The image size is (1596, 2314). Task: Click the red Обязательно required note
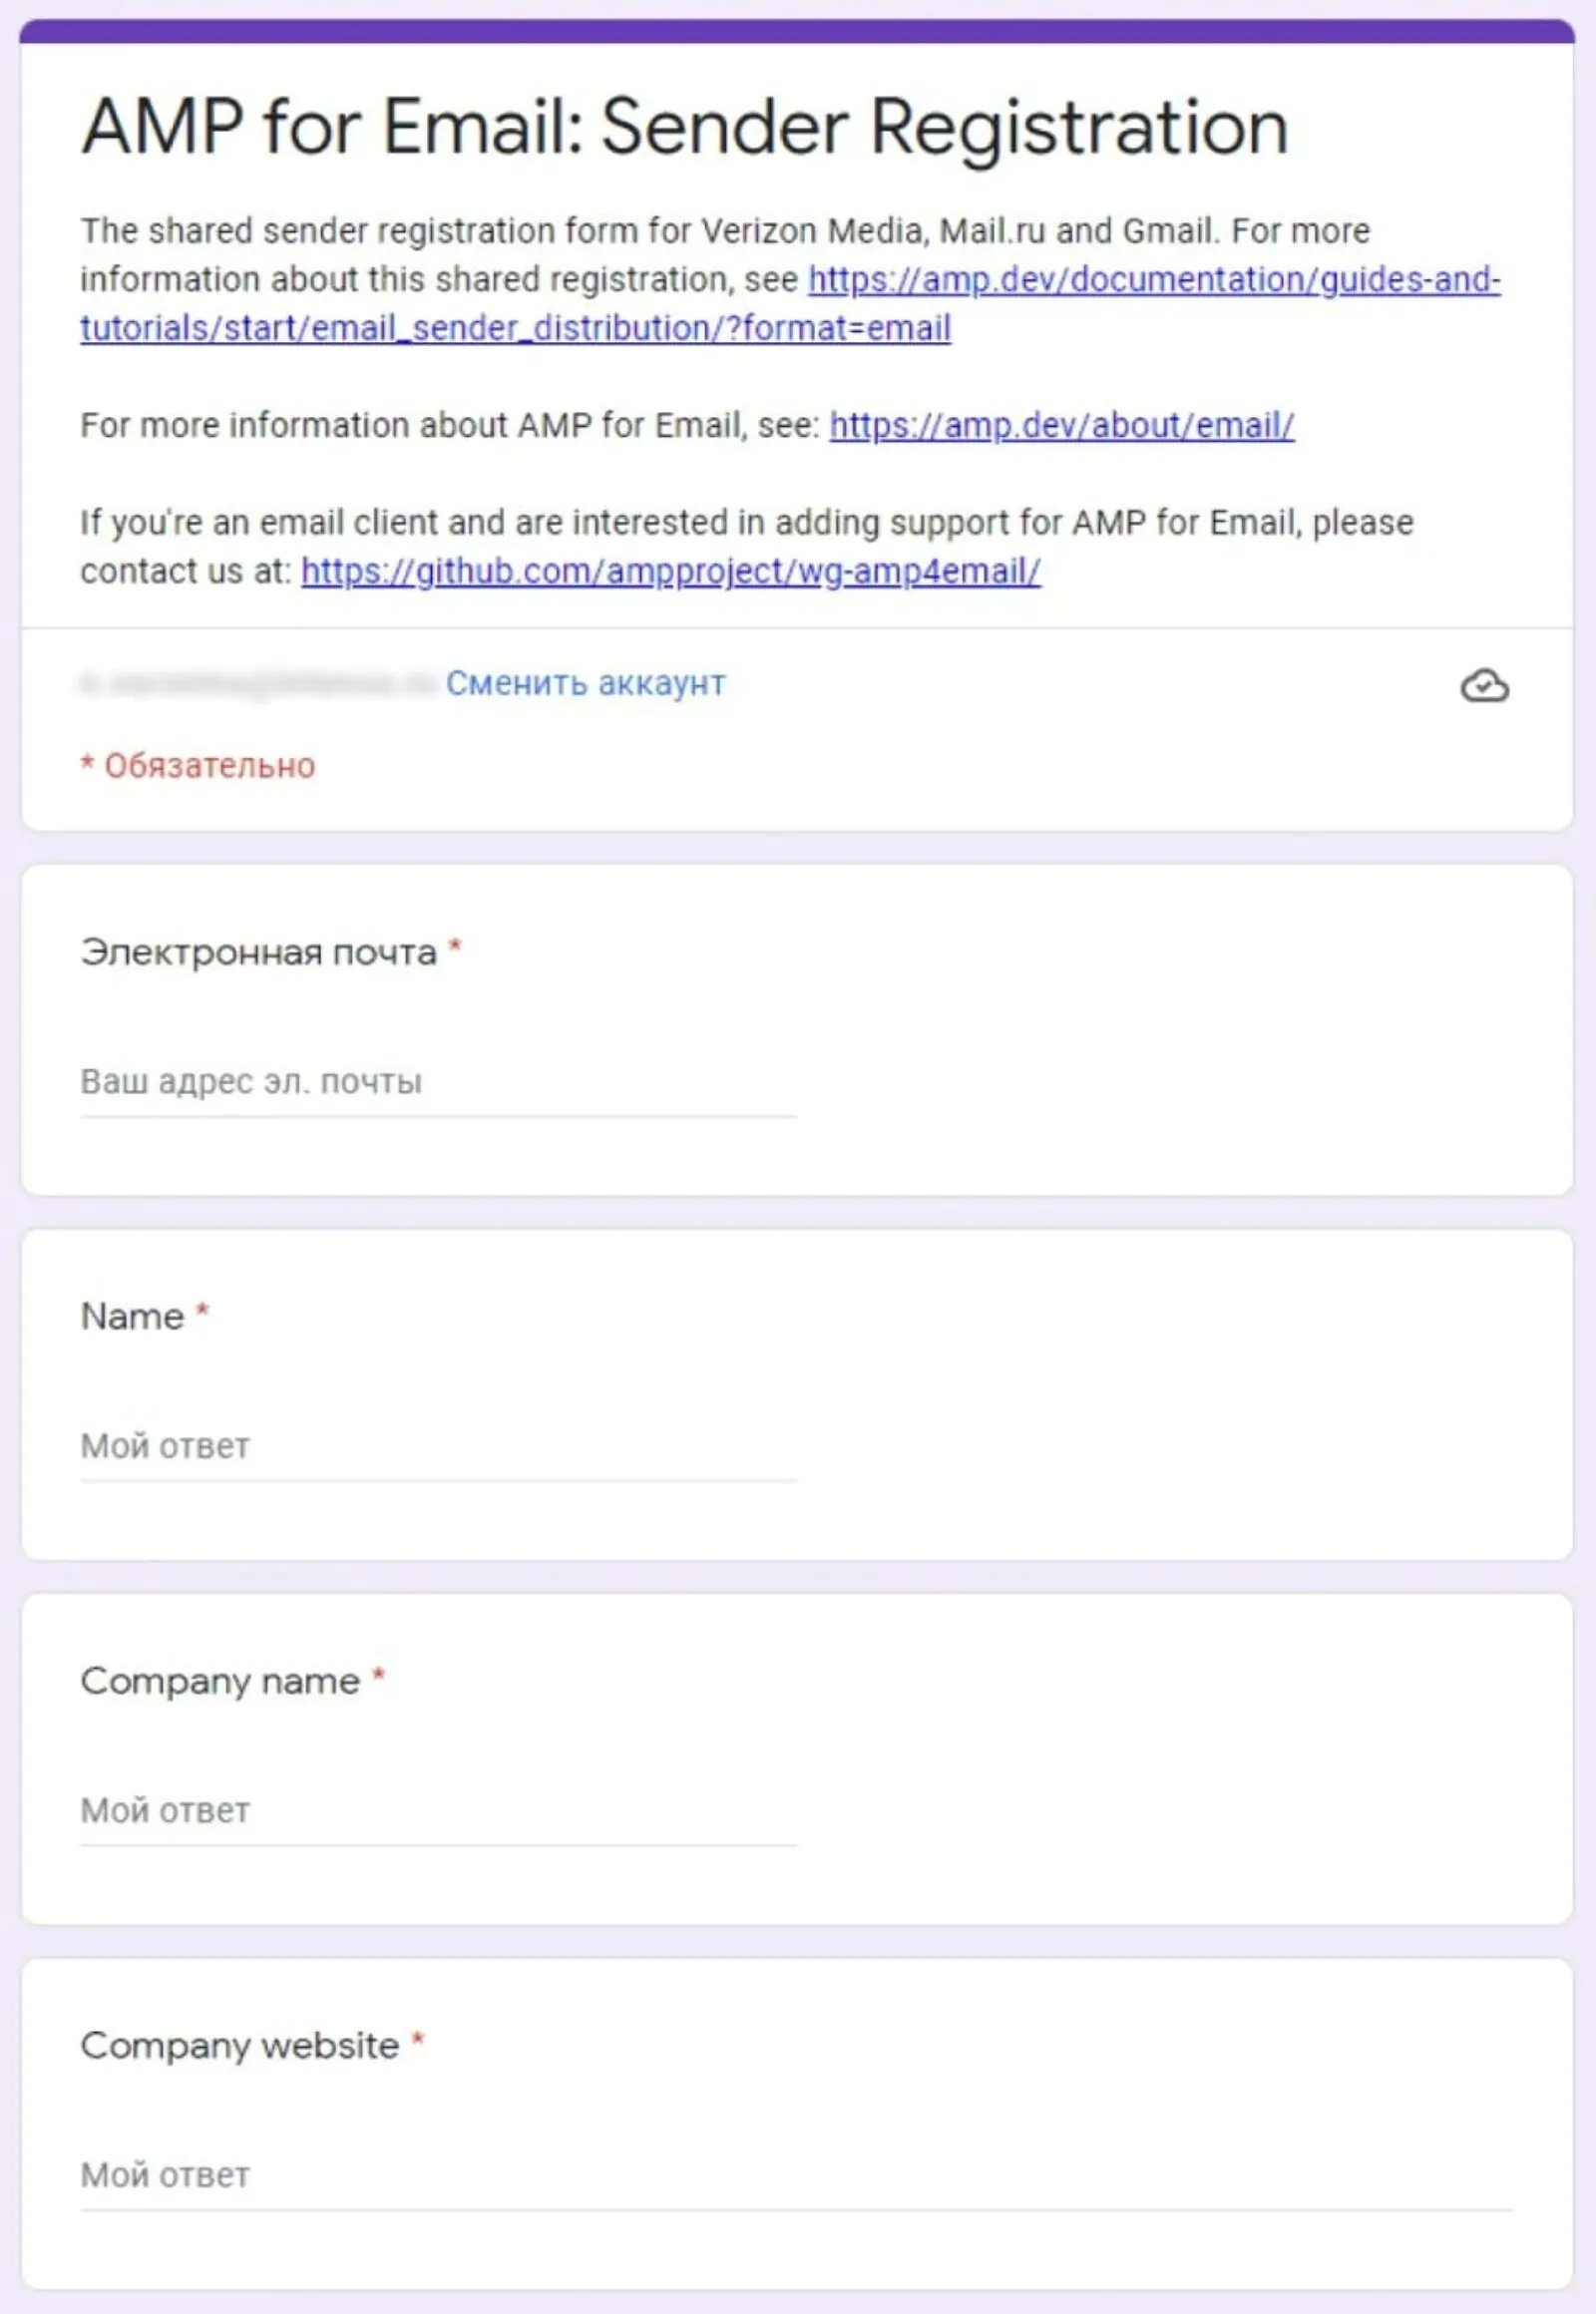click(x=198, y=766)
